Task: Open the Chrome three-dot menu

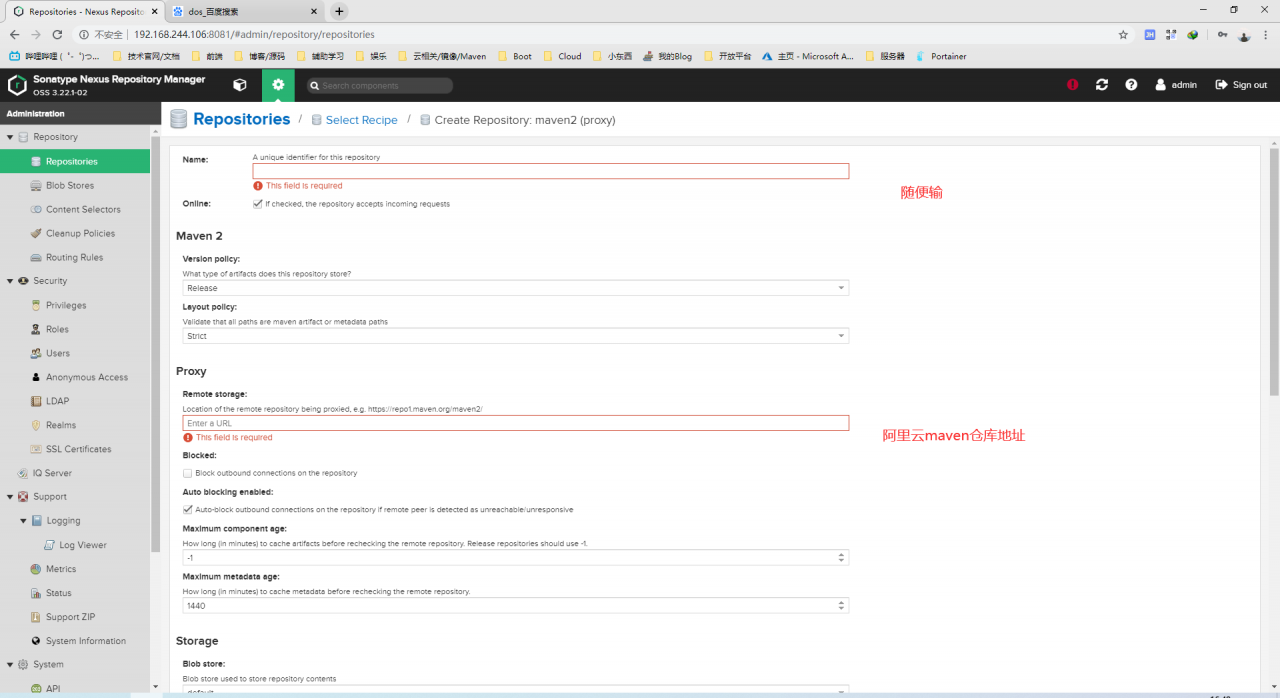Action: (x=1267, y=34)
